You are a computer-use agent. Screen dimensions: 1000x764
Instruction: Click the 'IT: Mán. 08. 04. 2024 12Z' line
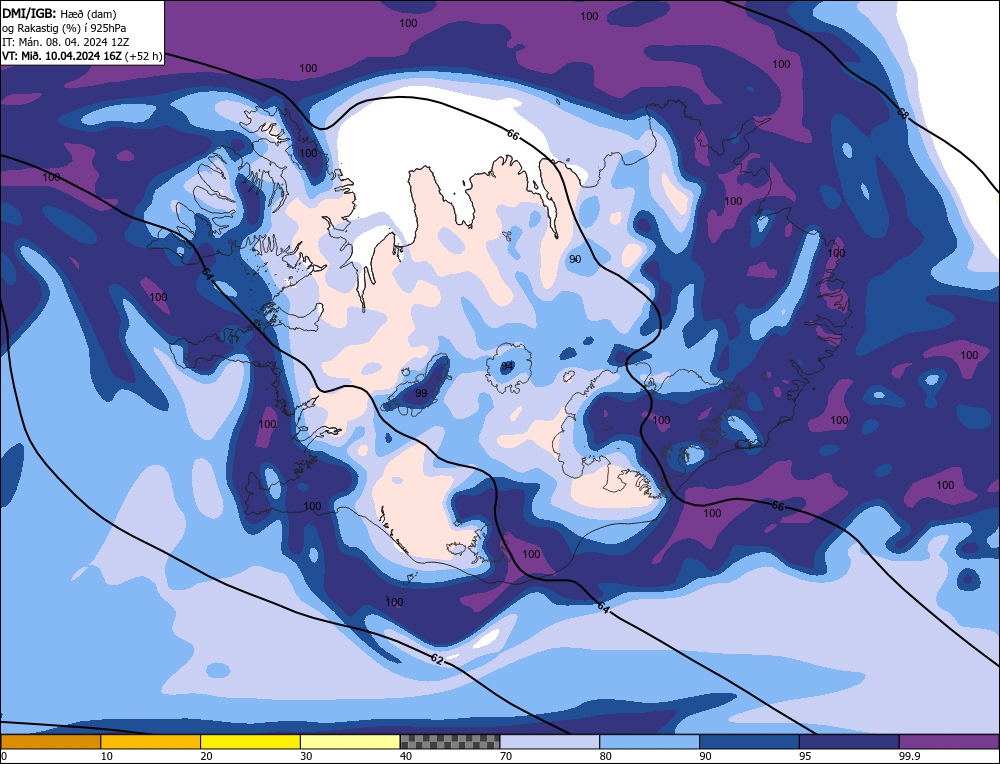tap(66, 42)
